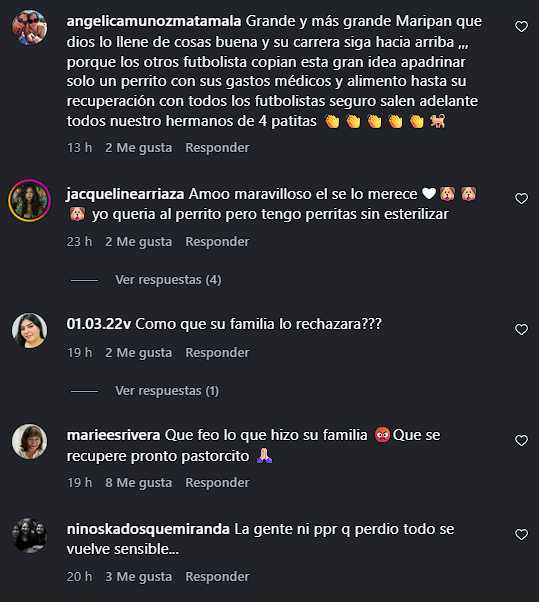The height and width of the screenshot is (602, 539).
Task: Tap heart icon on 01.03.22v's comment
Action: (521, 329)
